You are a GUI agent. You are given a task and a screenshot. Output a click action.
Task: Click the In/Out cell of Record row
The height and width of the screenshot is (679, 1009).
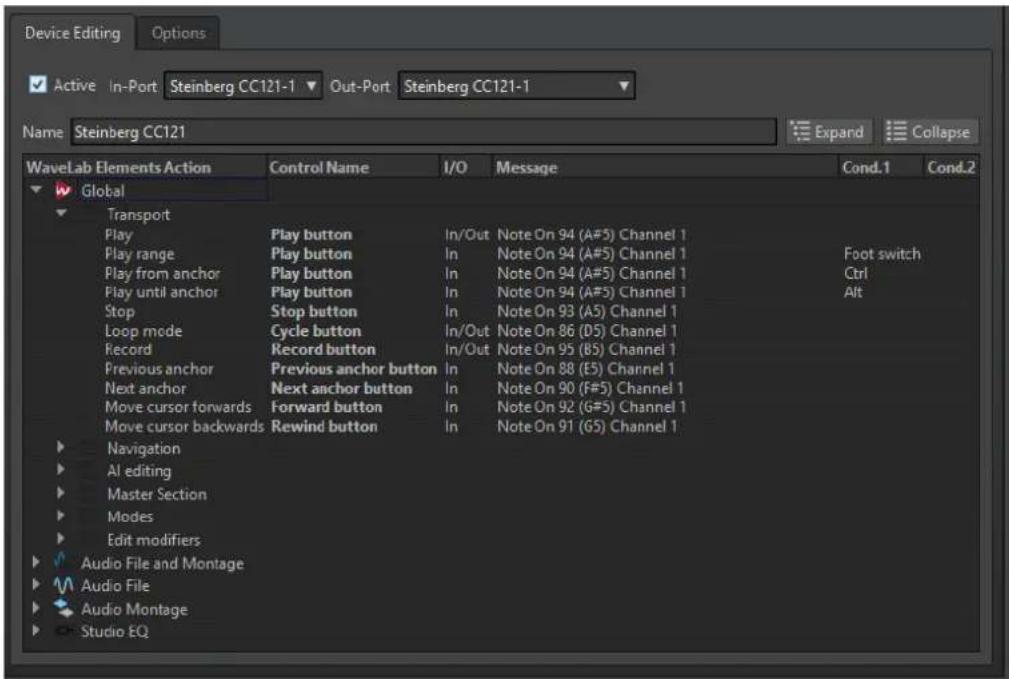click(467, 349)
